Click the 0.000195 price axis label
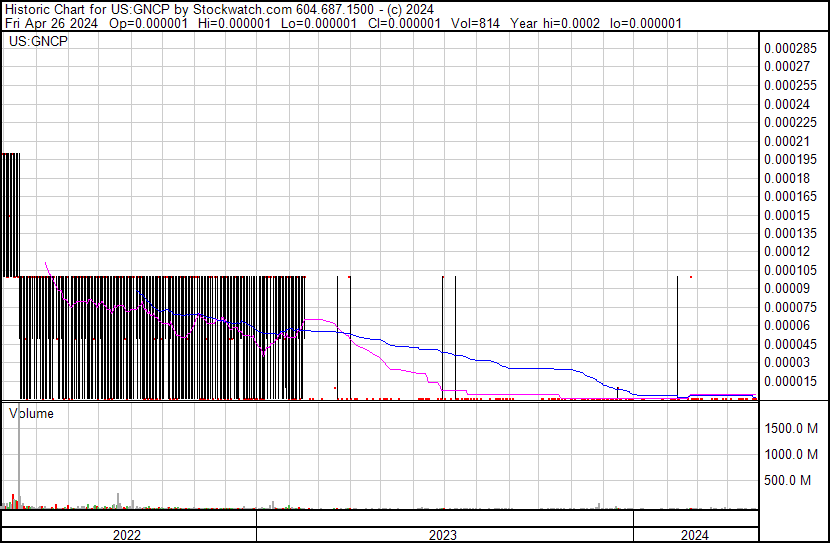This screenshot has height=543, width=830. 790,159
